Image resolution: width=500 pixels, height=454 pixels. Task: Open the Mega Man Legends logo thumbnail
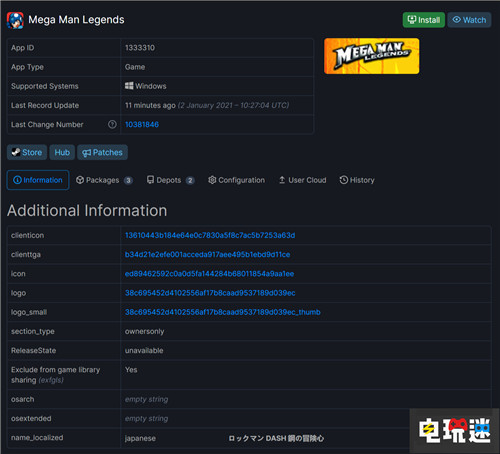coord(372,56)
